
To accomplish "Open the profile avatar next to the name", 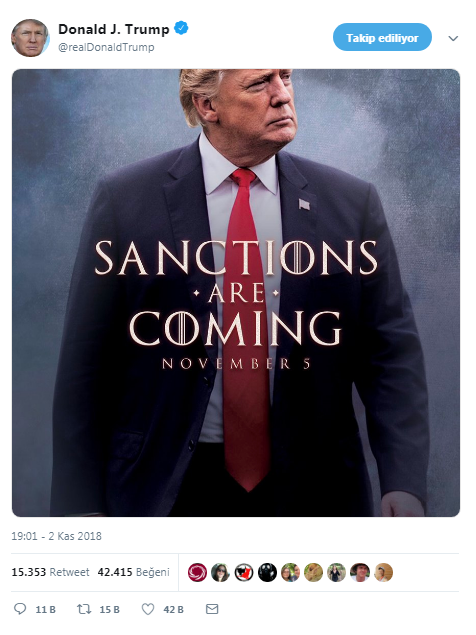I will point(30,38).
